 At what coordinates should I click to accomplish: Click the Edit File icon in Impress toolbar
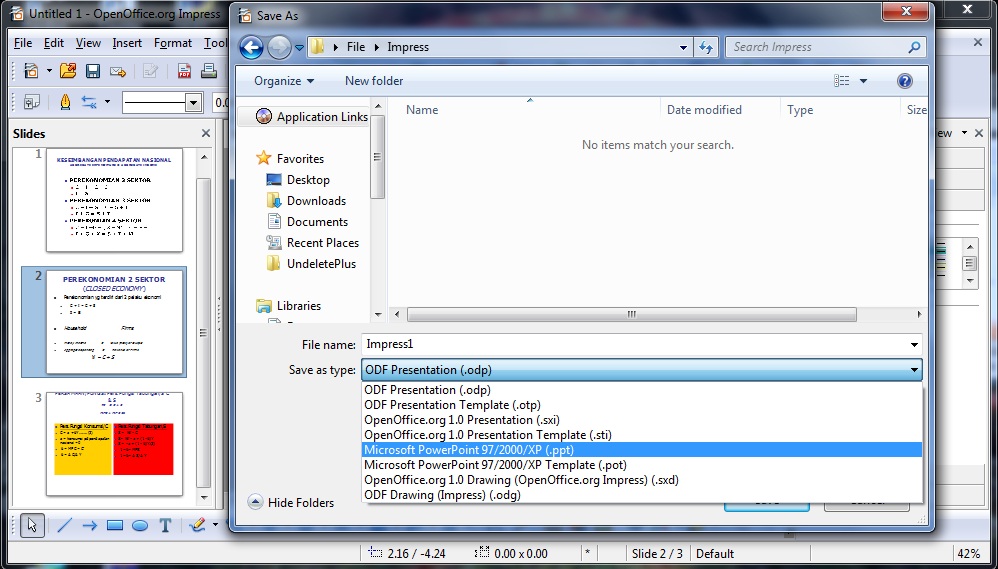(150, 71)
